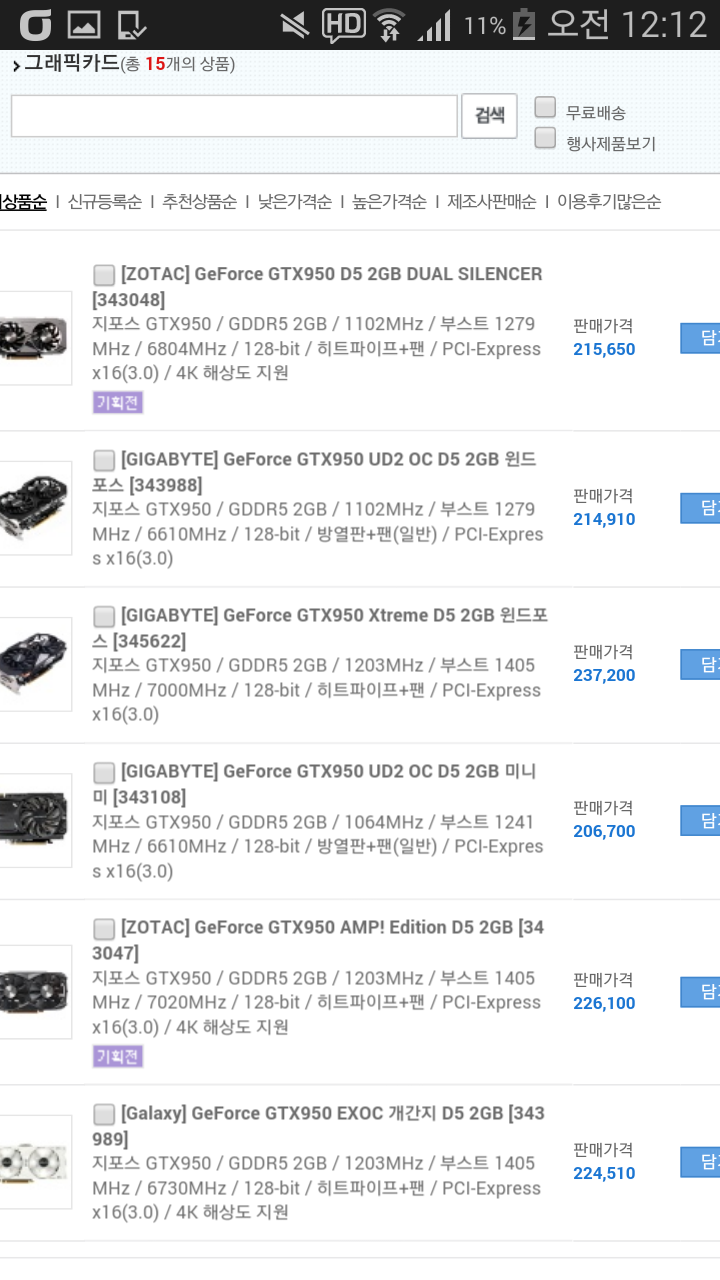
Task: Select the ZOTAC GTX950 DUAL SILENCER checkbox
Action: pos(104,275)
